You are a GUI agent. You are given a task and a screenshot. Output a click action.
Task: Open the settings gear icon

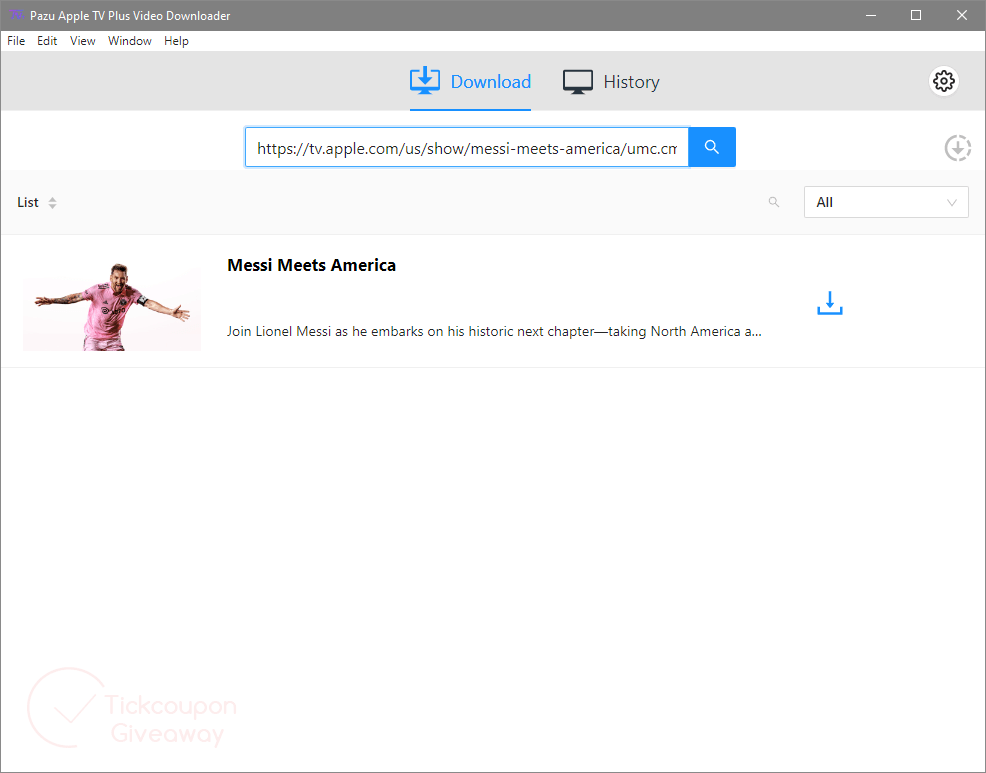(943, 81)
